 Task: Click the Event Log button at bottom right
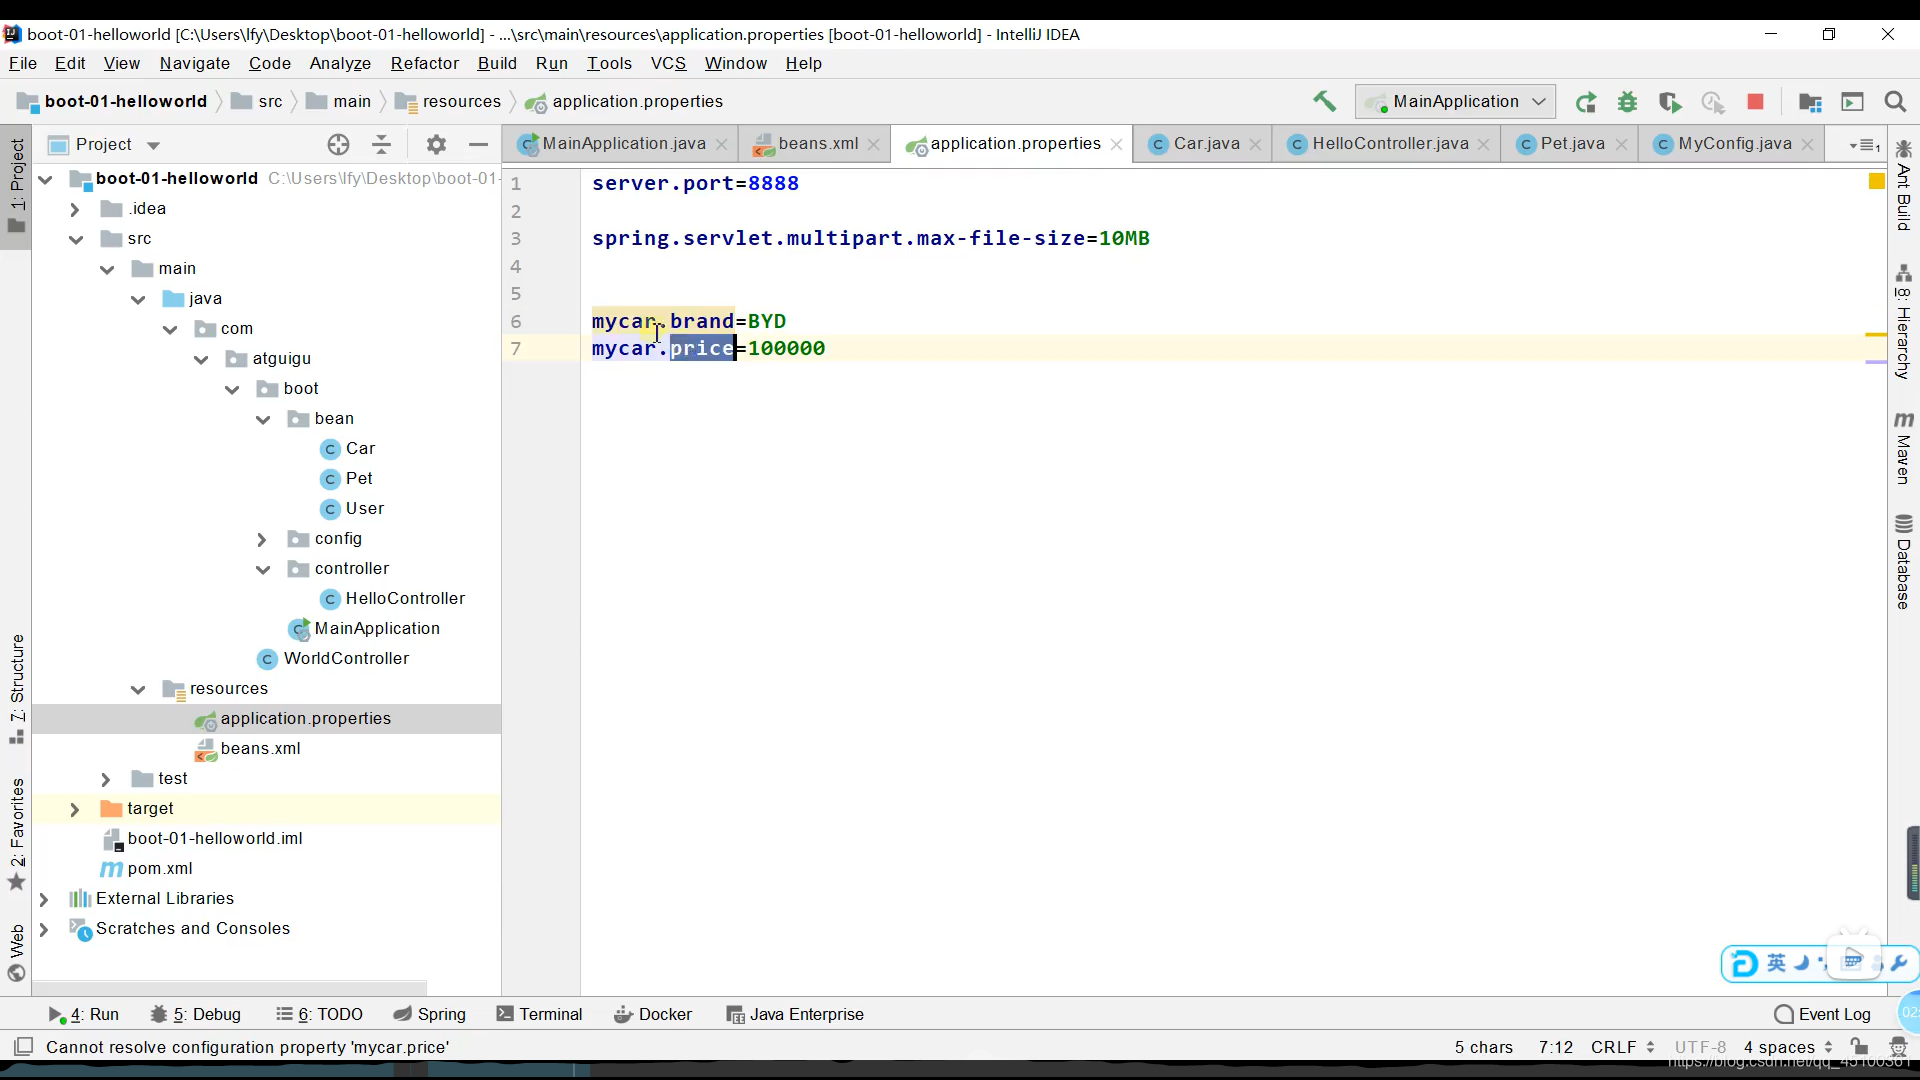coord(1834,1013)
